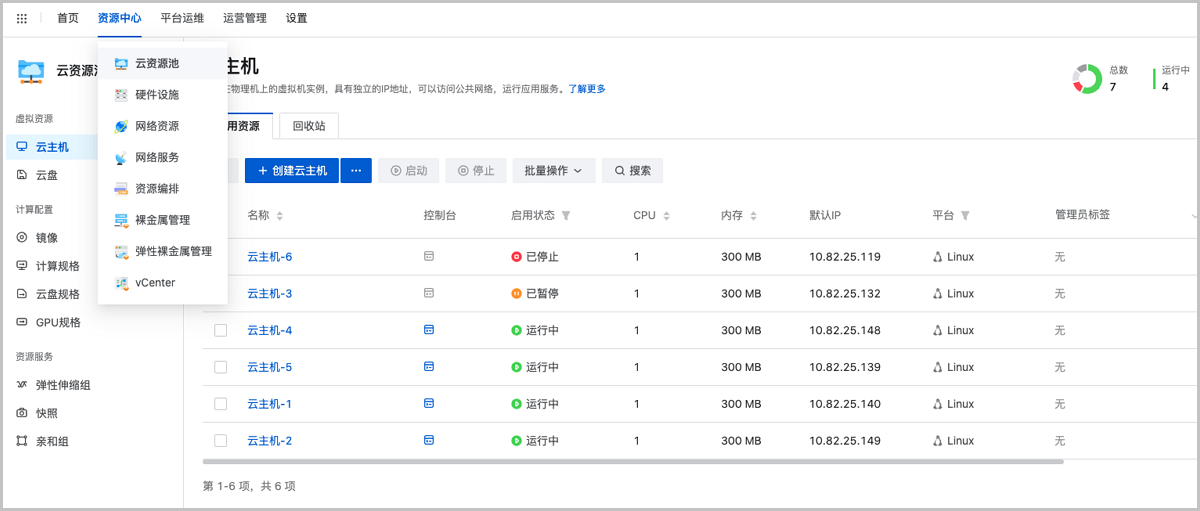Select the vCenter icon in dropdown menu

[121, 283]
